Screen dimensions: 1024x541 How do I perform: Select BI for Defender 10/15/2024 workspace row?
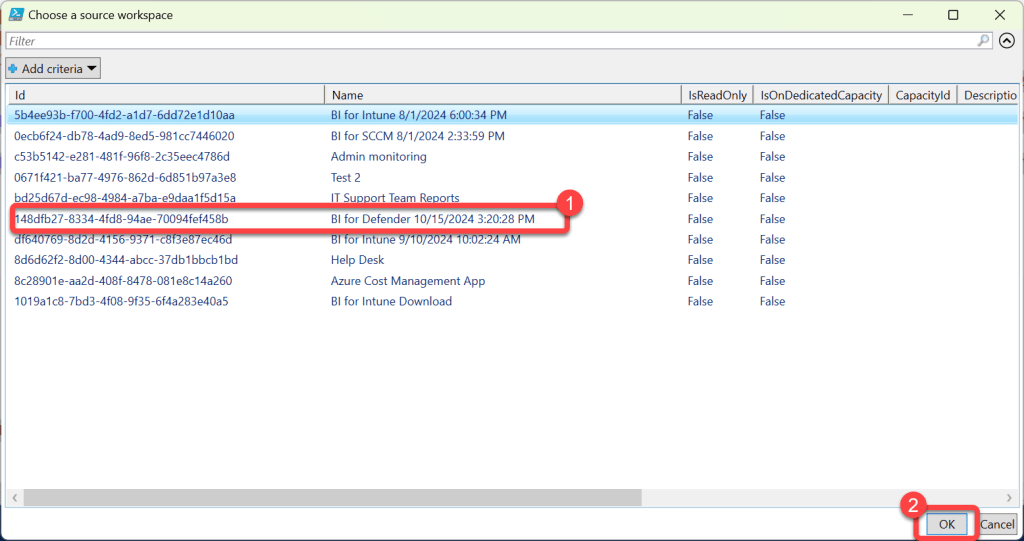(x=432, y=219)
